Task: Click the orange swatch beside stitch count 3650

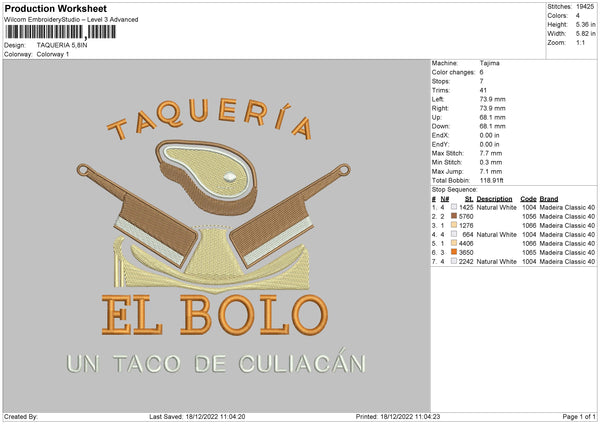Action: [x=454, y=252]
